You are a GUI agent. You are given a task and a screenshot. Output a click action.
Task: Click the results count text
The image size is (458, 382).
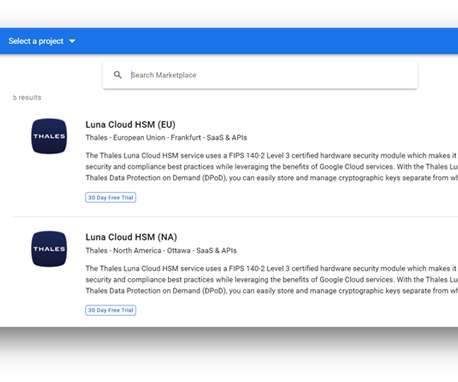coord(27,97)
